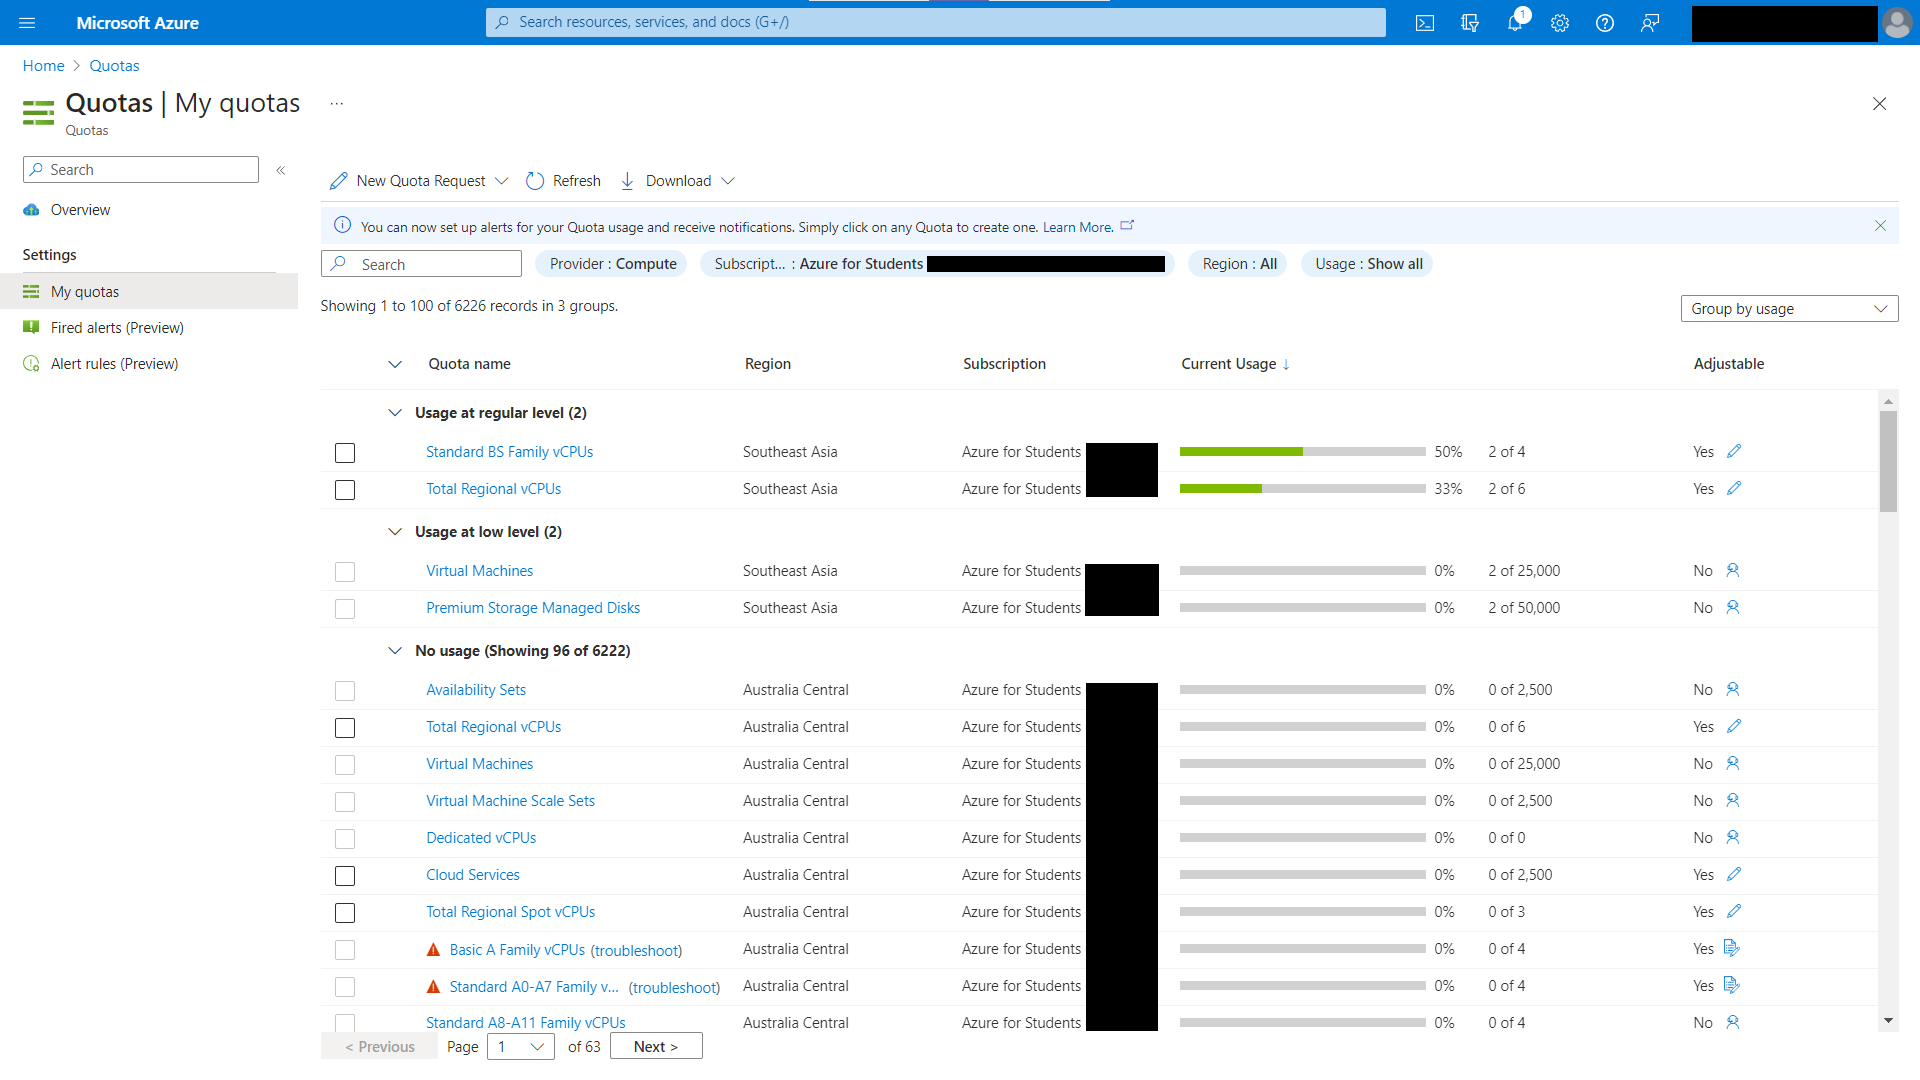Image resolution: width=1920 pixels, height=1080 pixels.
Task: Go to Home in the breadcrumb
Action: pos(43,66)
